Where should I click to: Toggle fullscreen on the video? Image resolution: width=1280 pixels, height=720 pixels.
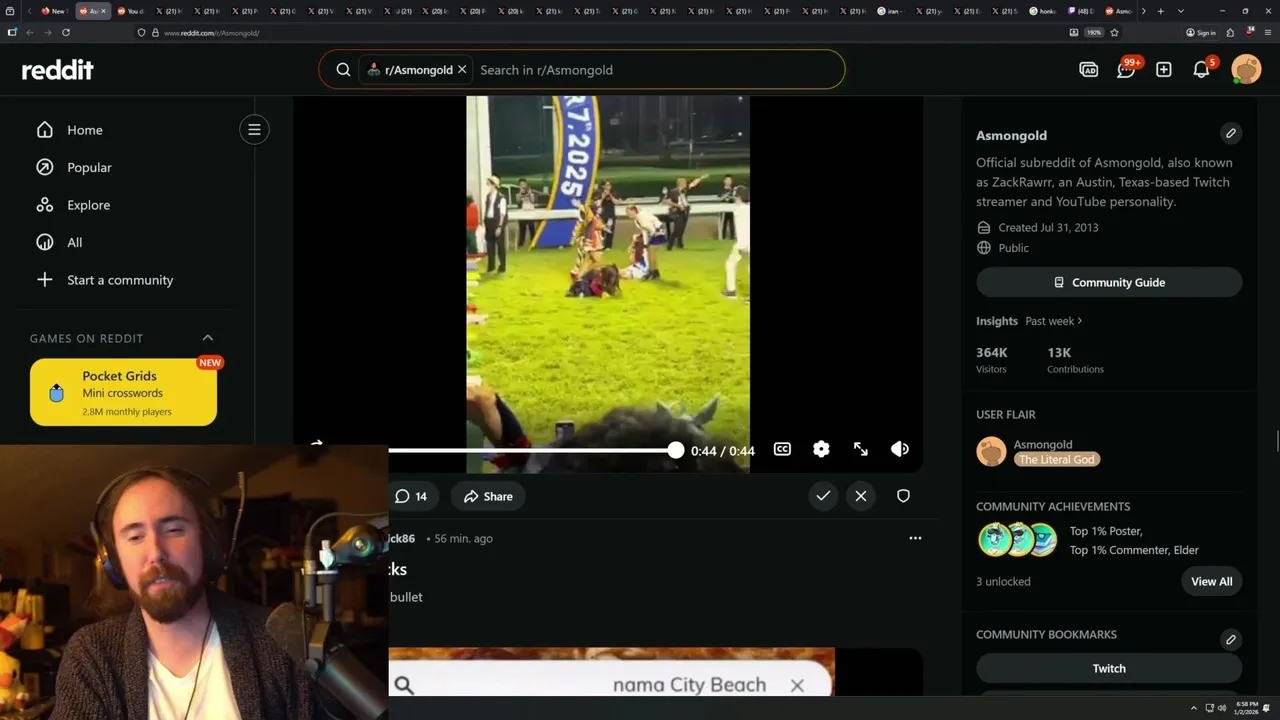coord(861,449)
